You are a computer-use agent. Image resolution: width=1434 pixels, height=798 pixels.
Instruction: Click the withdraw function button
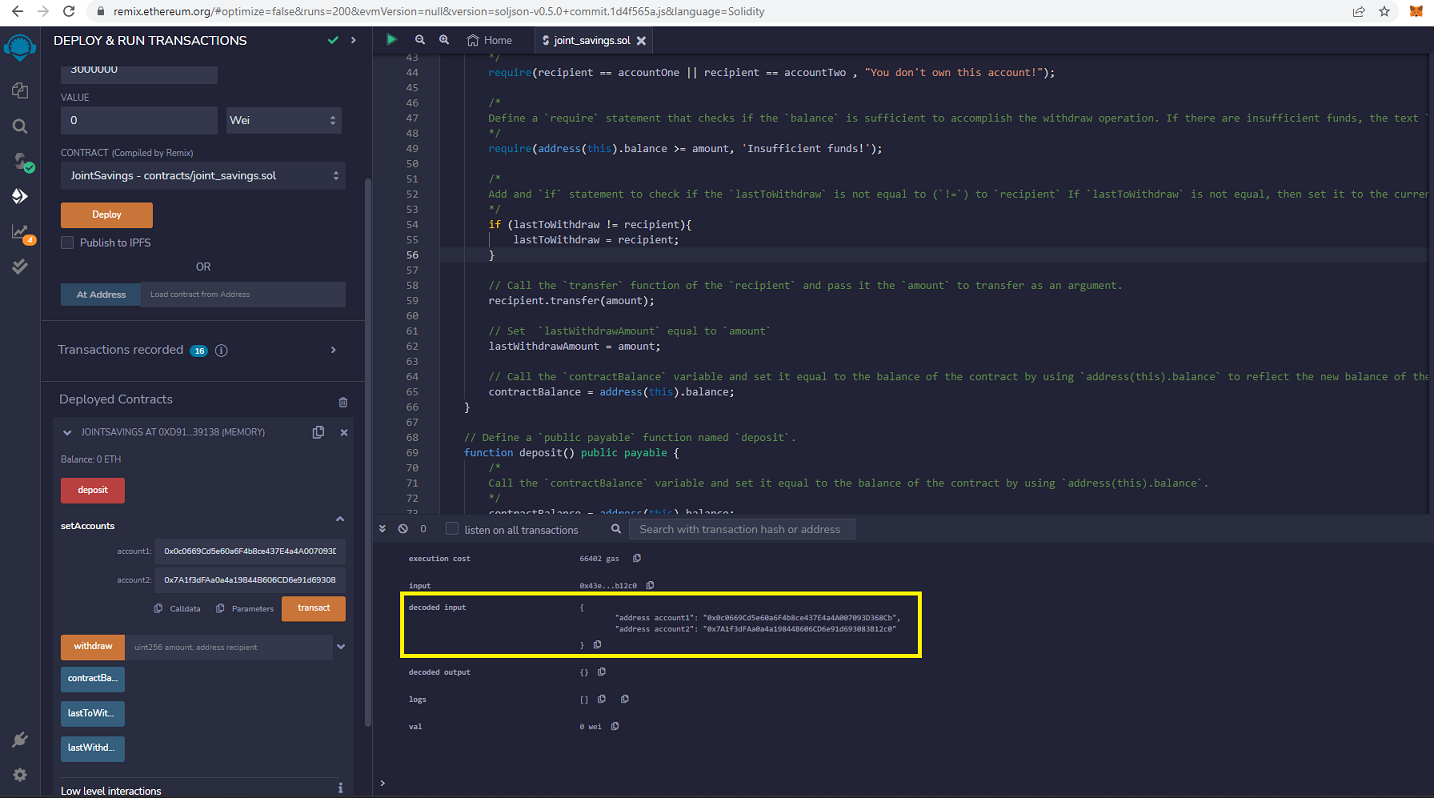(93, 646)
